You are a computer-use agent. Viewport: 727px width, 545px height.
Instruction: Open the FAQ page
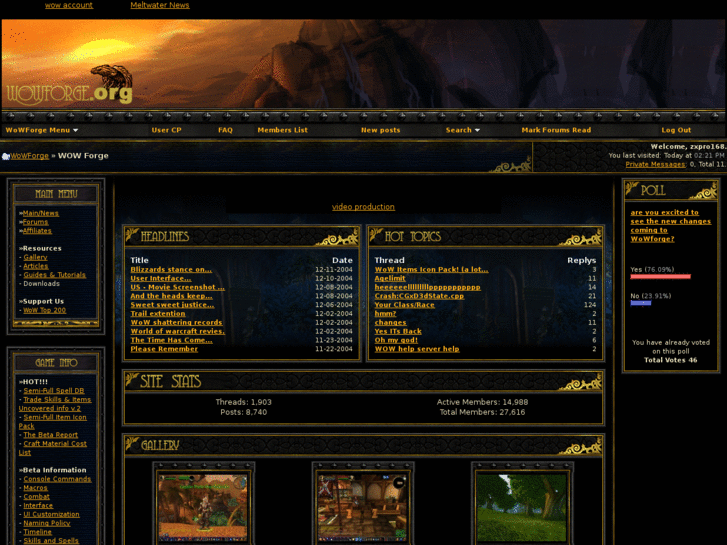click(225, 130)
